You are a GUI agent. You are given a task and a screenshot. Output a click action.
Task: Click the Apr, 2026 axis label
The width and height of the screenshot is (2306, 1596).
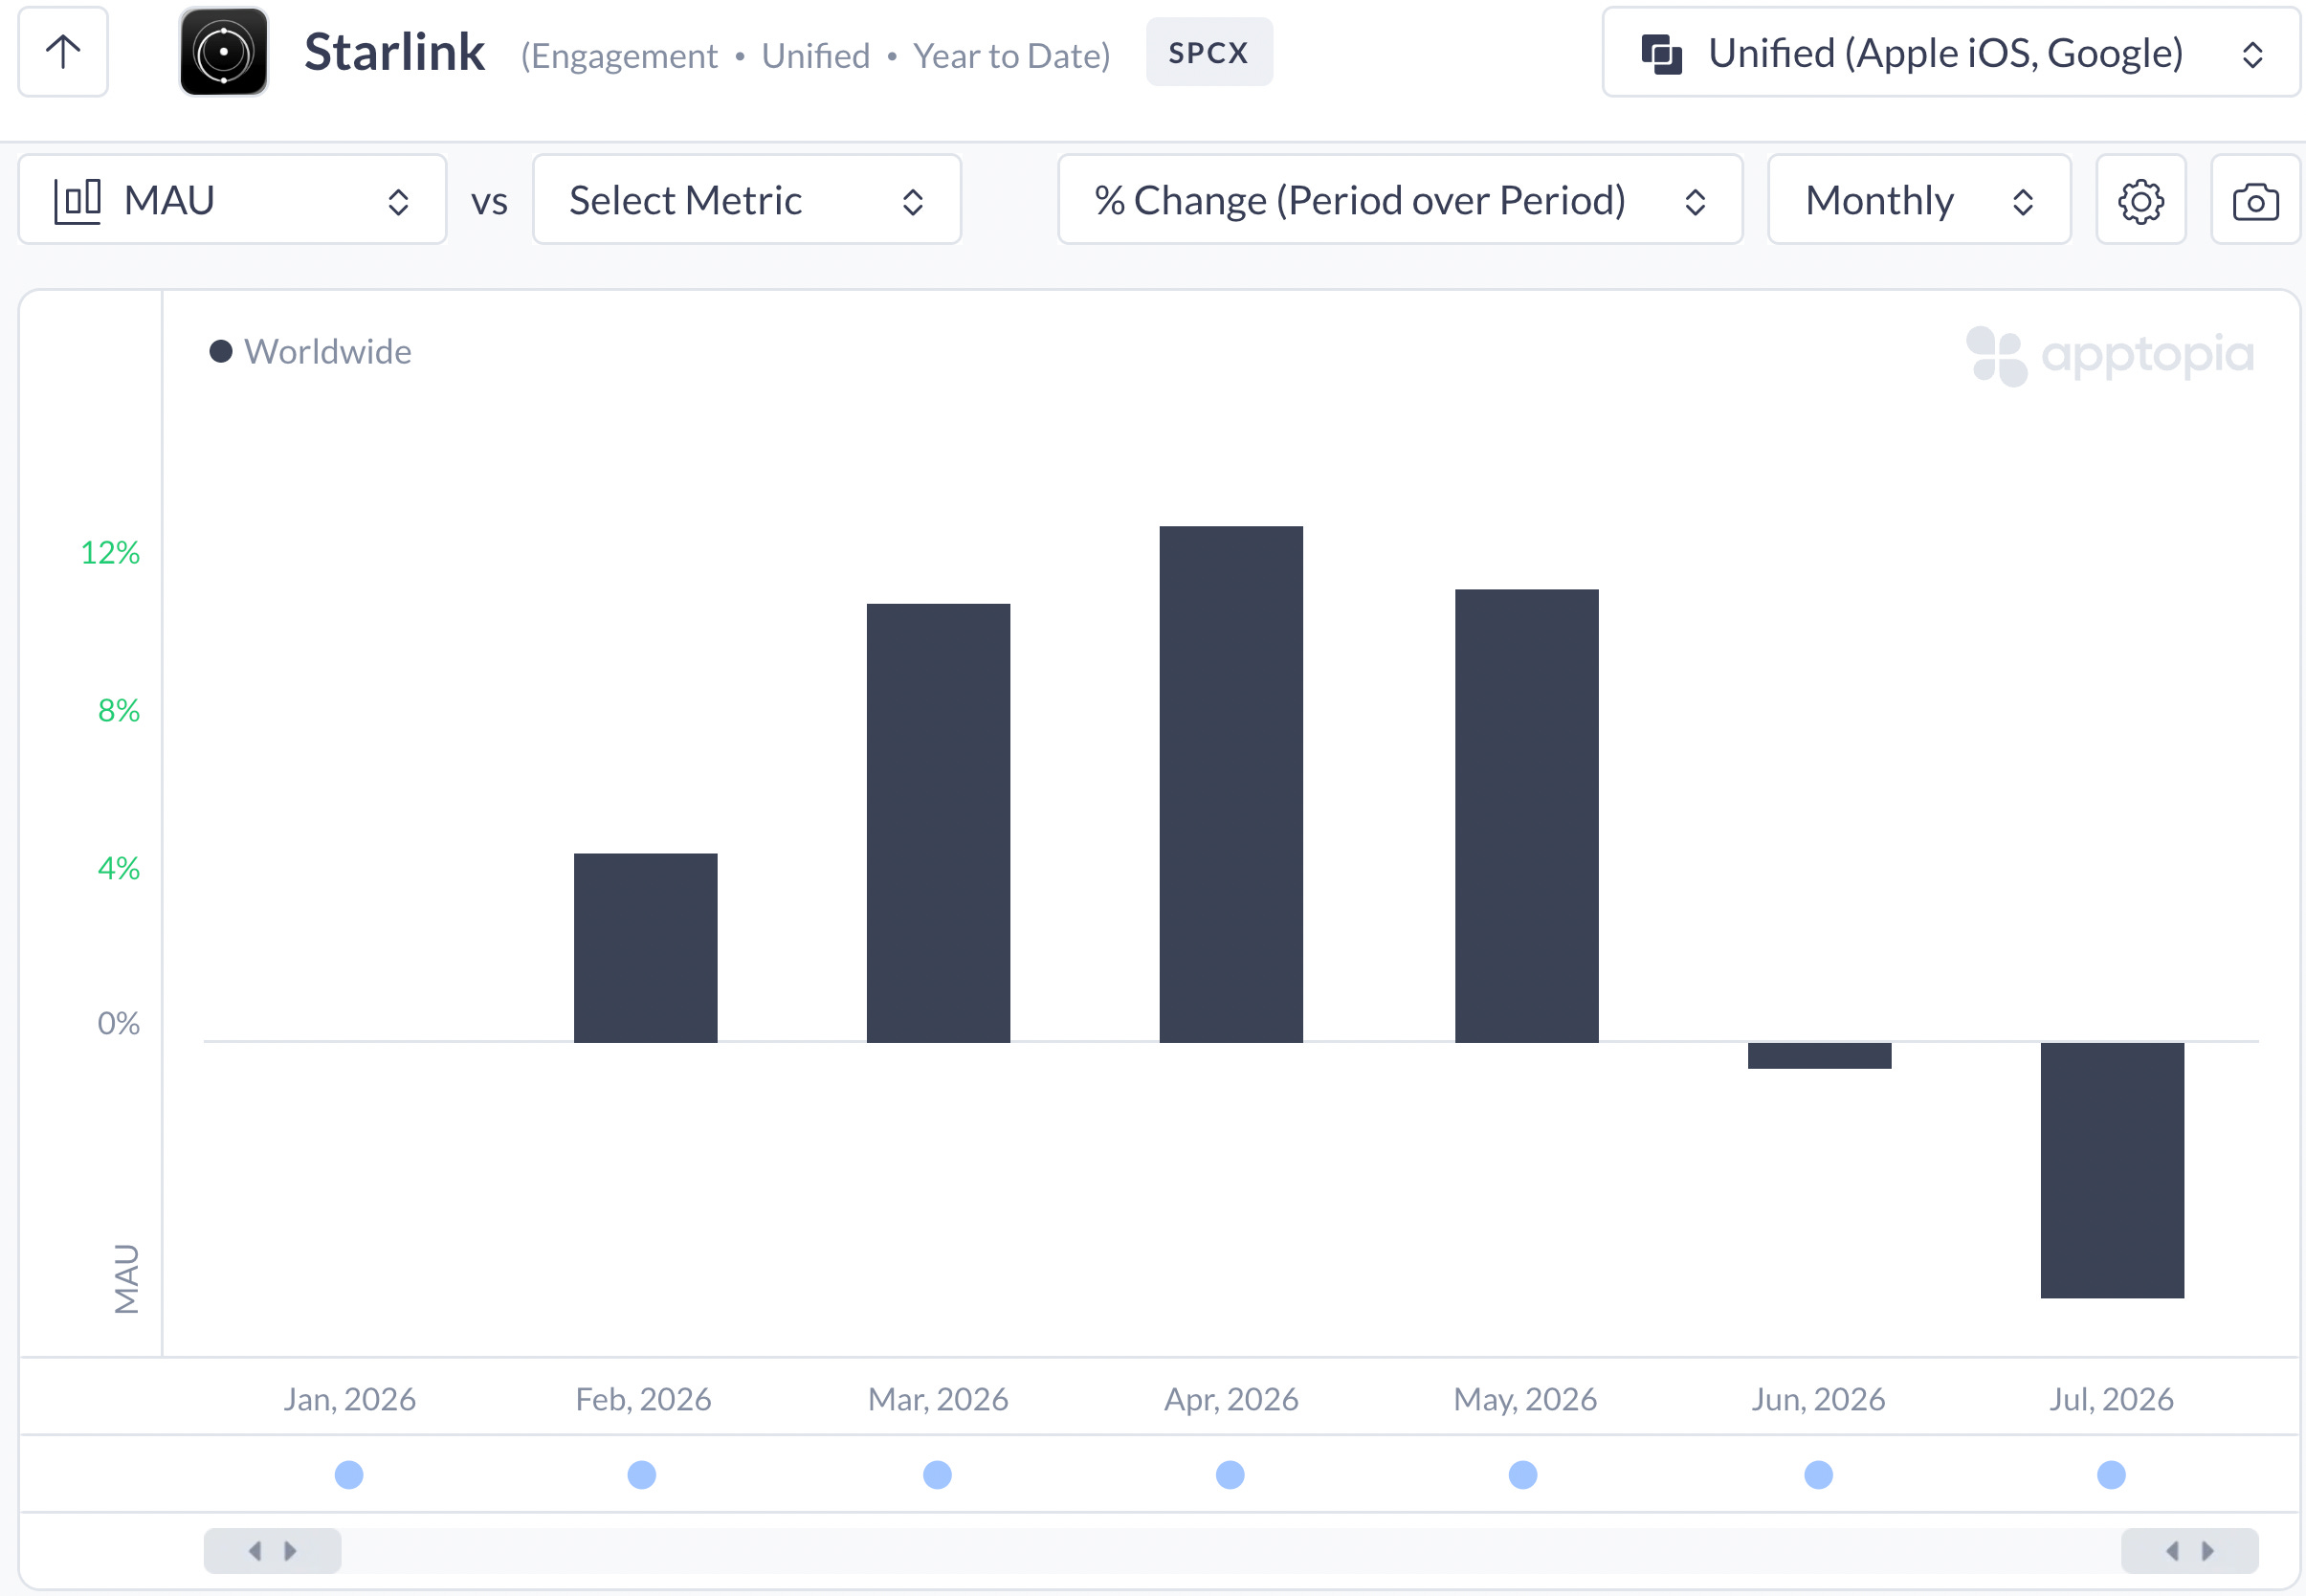click(1231, 1399)
